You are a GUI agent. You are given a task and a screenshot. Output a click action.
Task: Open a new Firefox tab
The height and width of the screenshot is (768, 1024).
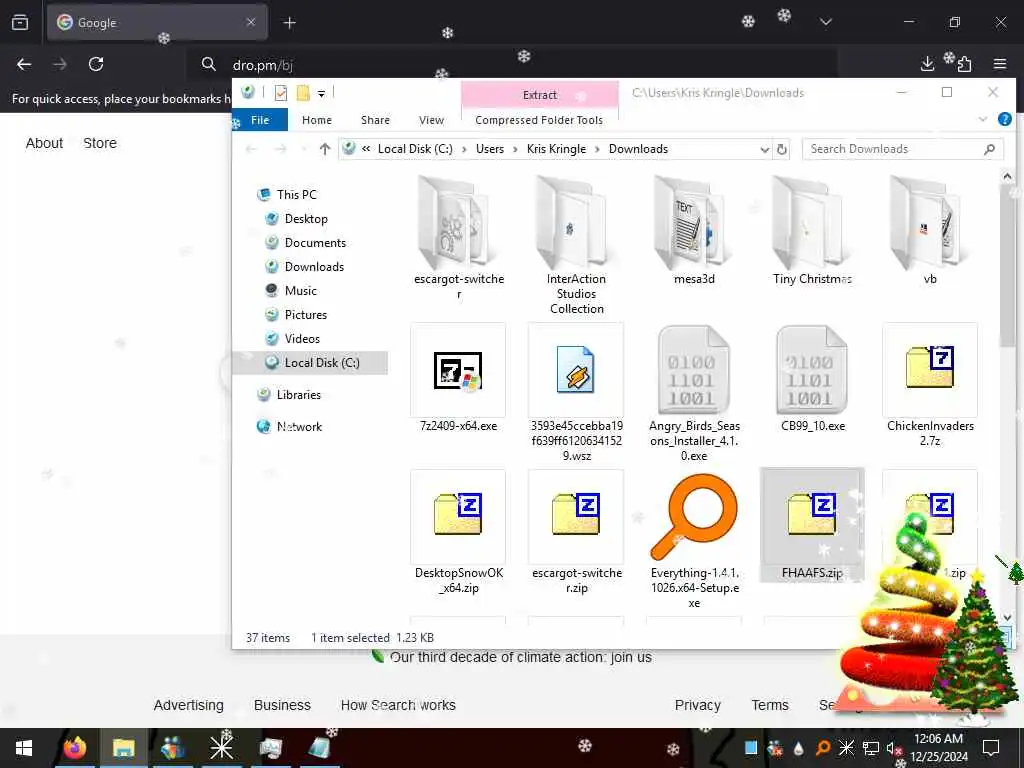point(289,23)
